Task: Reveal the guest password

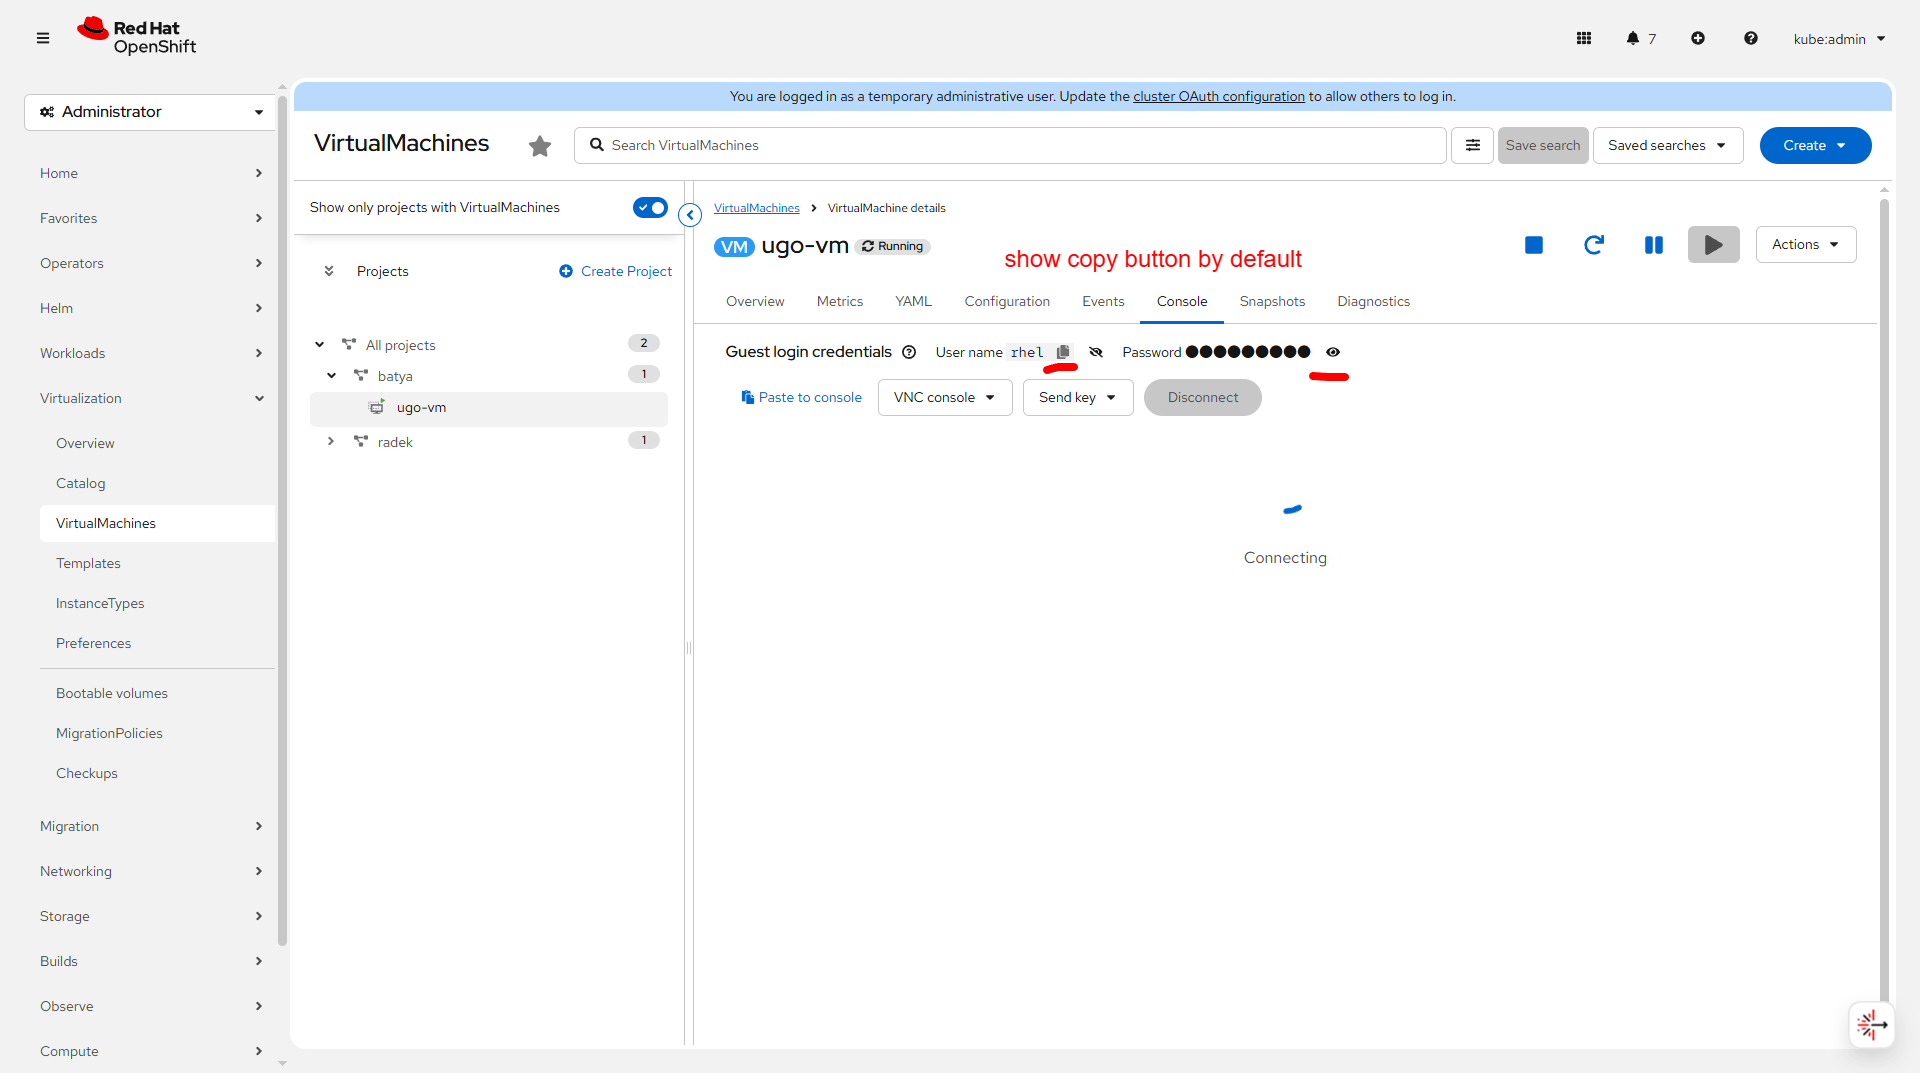Action: (x=1333, y=352)
